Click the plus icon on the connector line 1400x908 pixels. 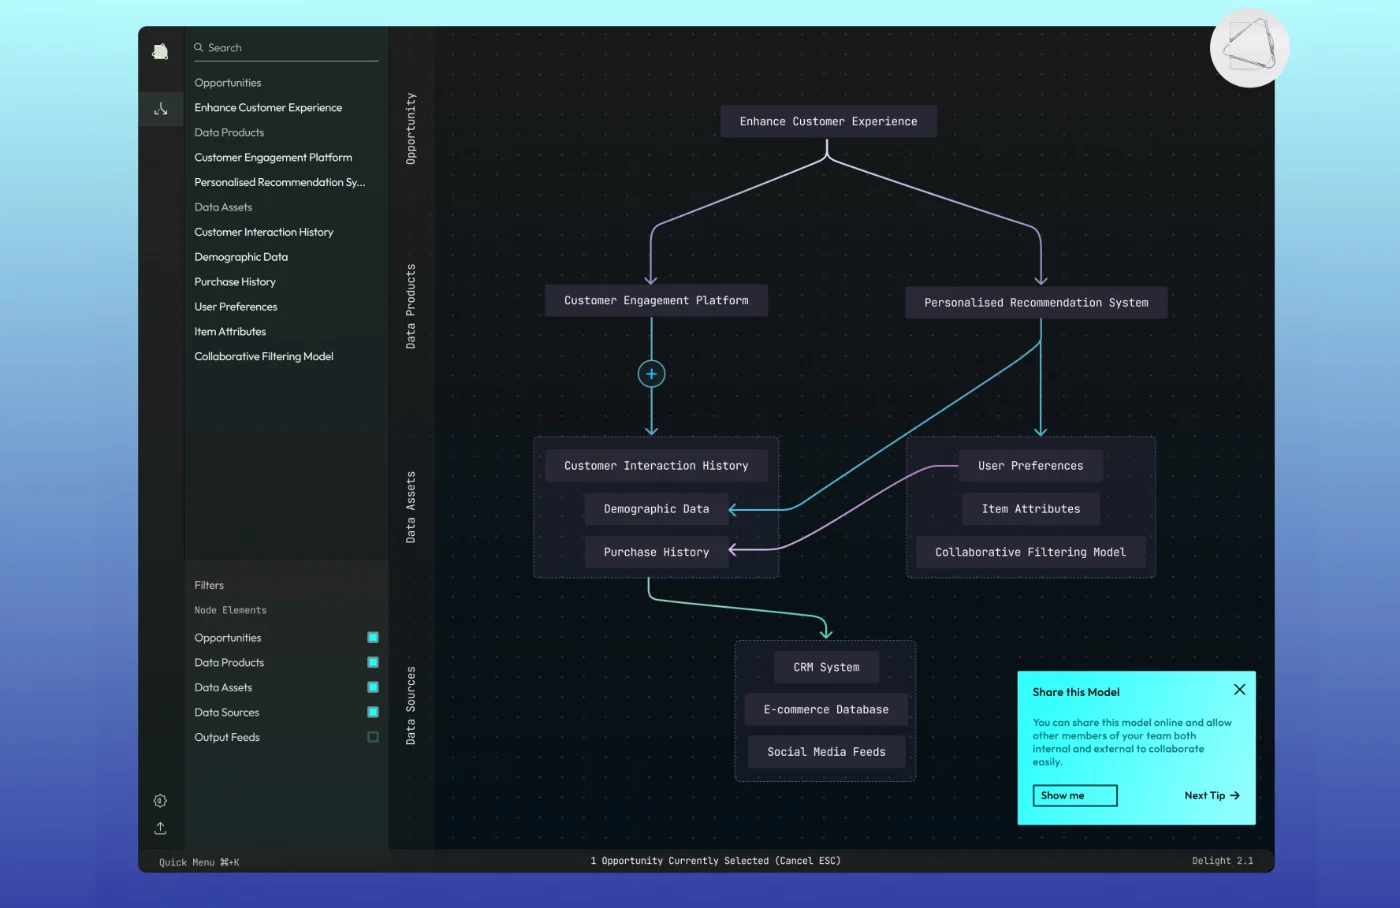(x=651, y=373)
